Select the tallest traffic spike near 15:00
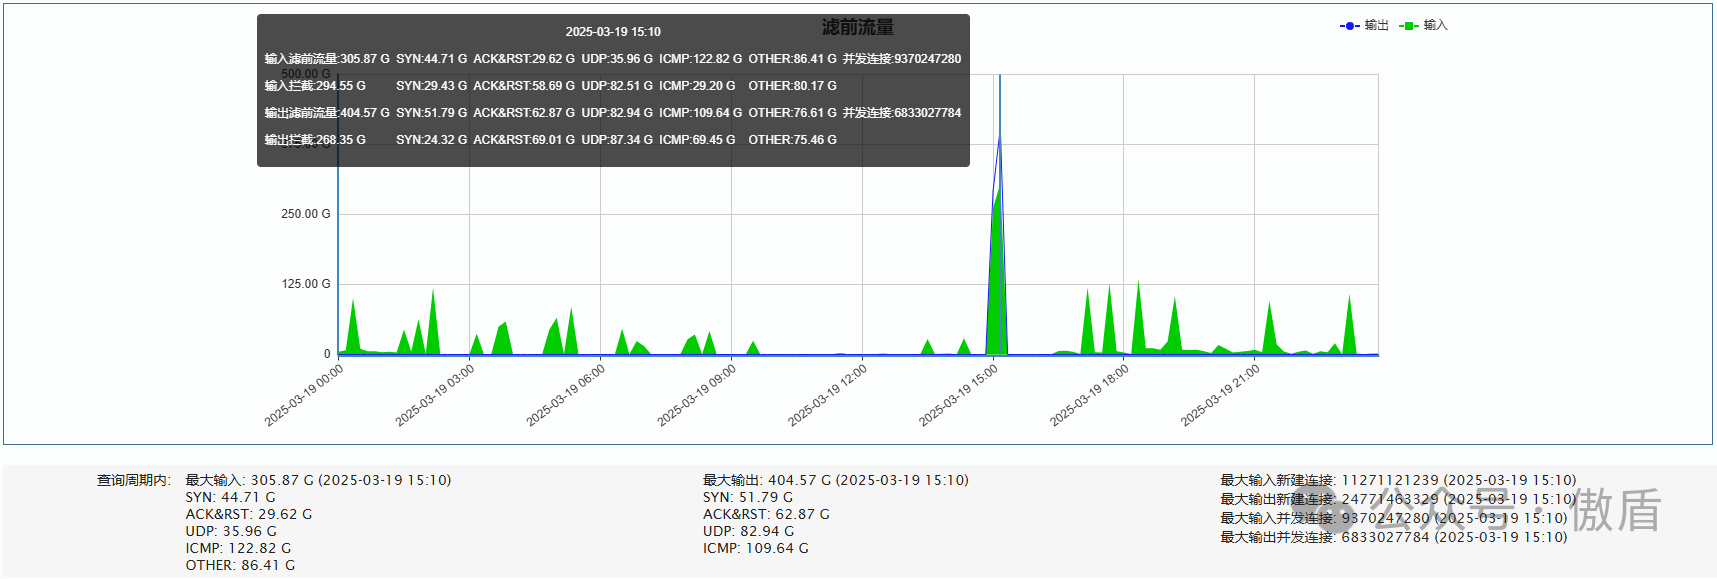The height and width of the screenshot is (579, 1717). coord(999,140)
